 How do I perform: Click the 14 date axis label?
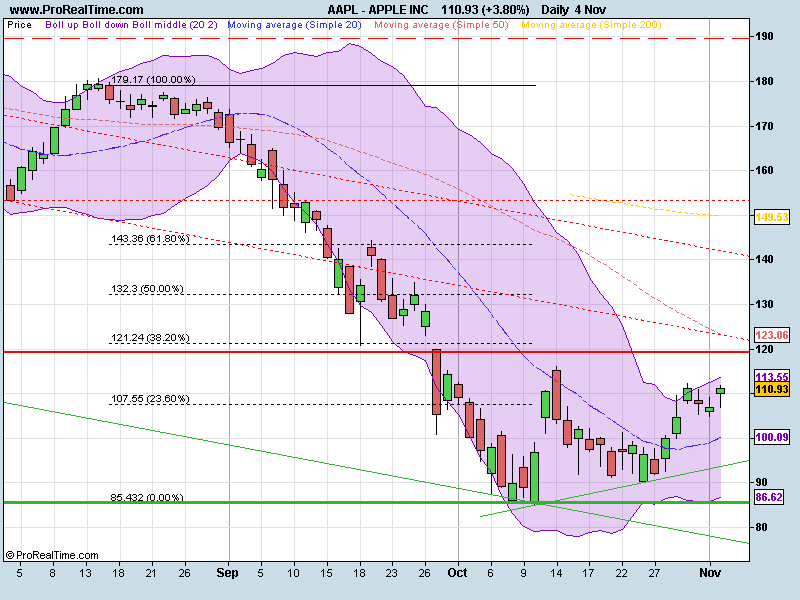(x=556, y=573)
